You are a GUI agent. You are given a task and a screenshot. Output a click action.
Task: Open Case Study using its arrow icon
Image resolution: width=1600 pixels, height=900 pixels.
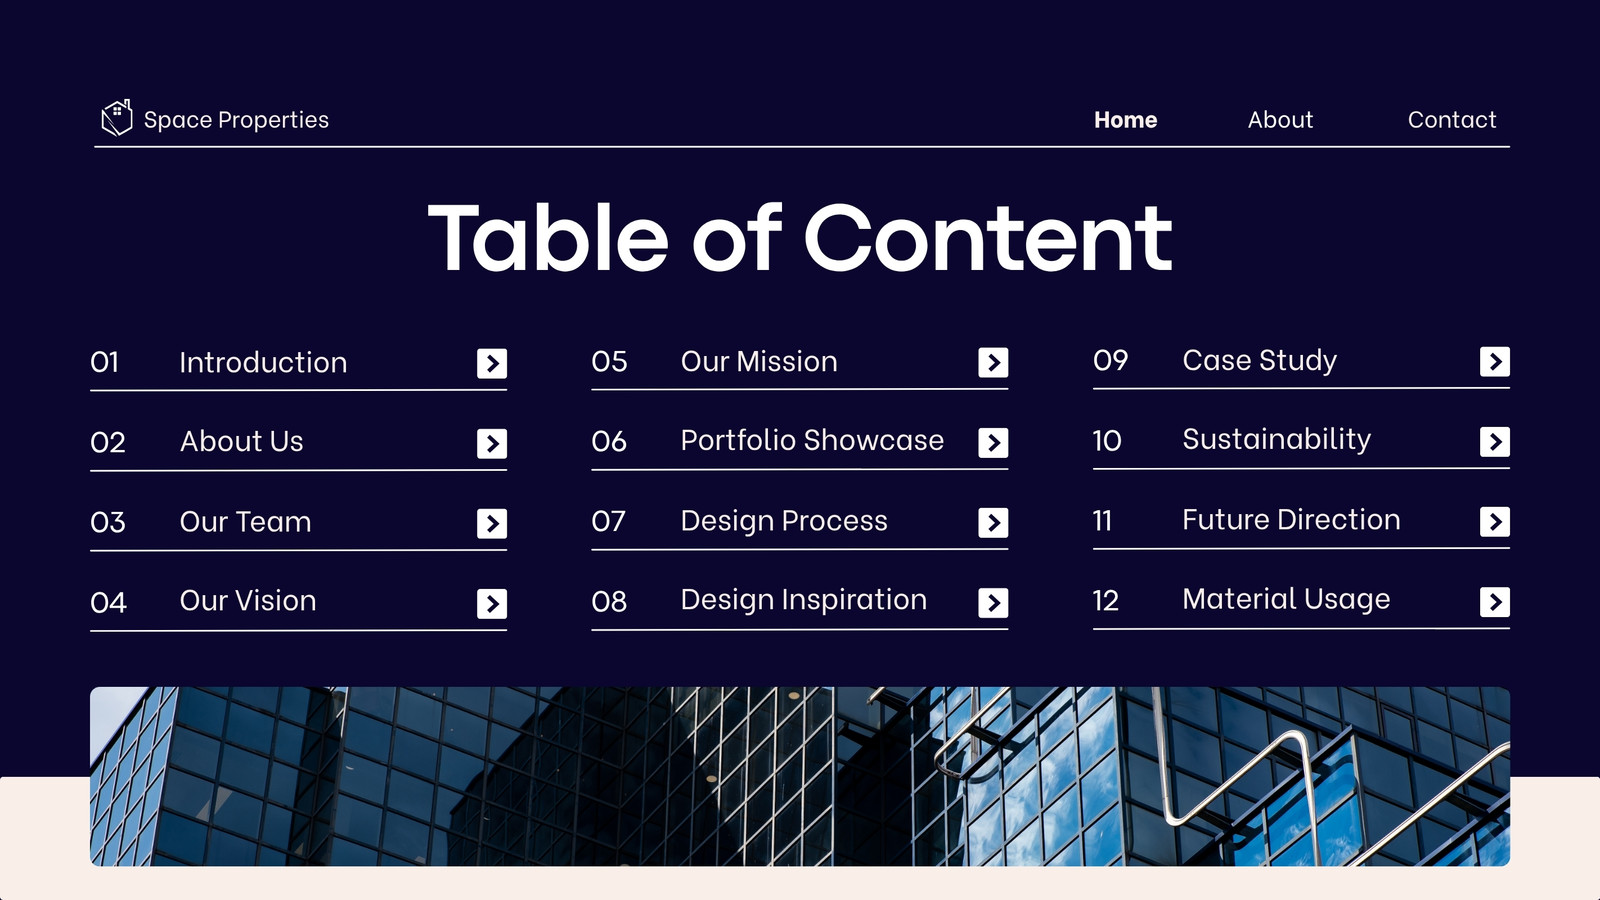point(1495,361)
